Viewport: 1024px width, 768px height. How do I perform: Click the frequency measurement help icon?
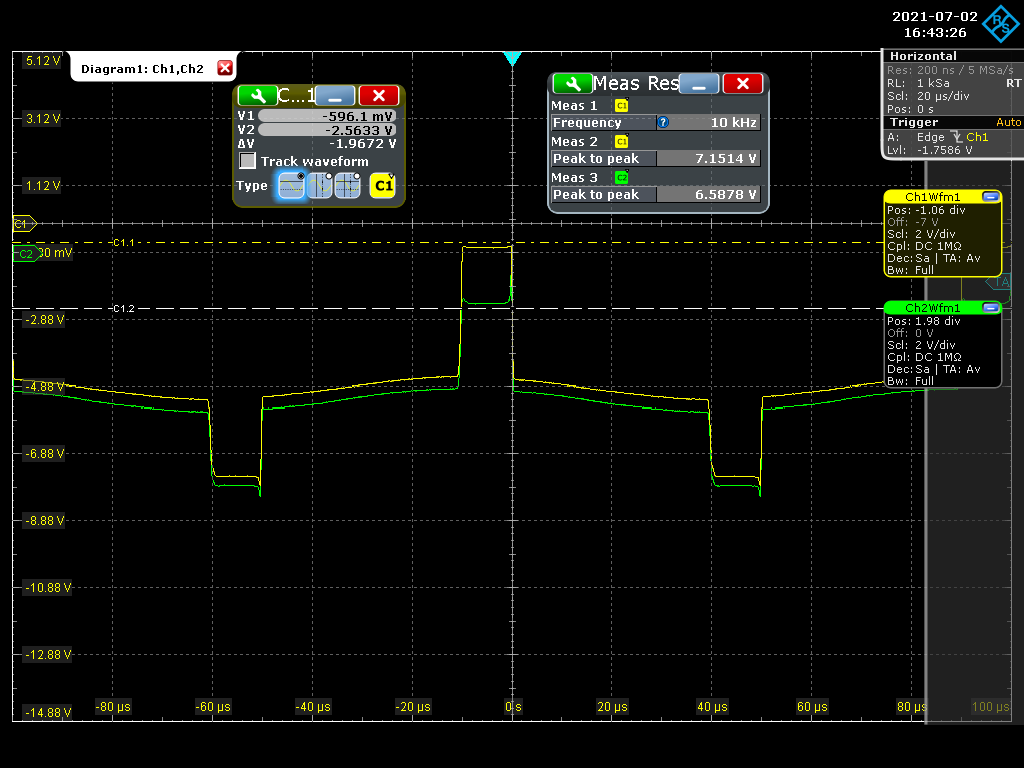662,122
